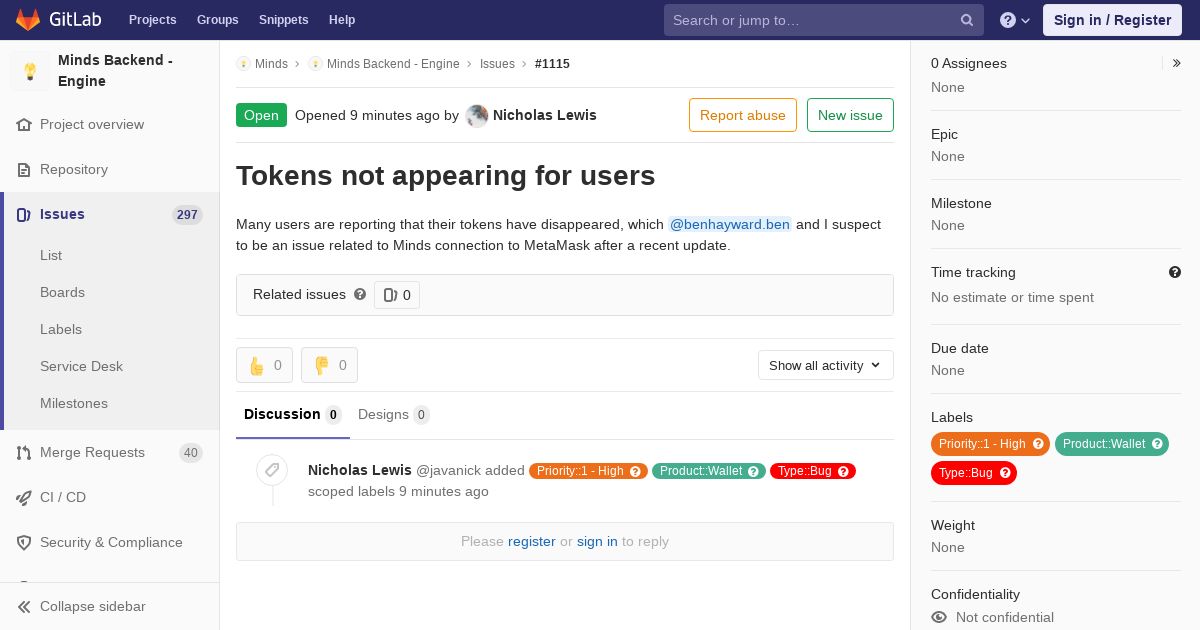Click the search magnifier icon

[x=967, y=20]
